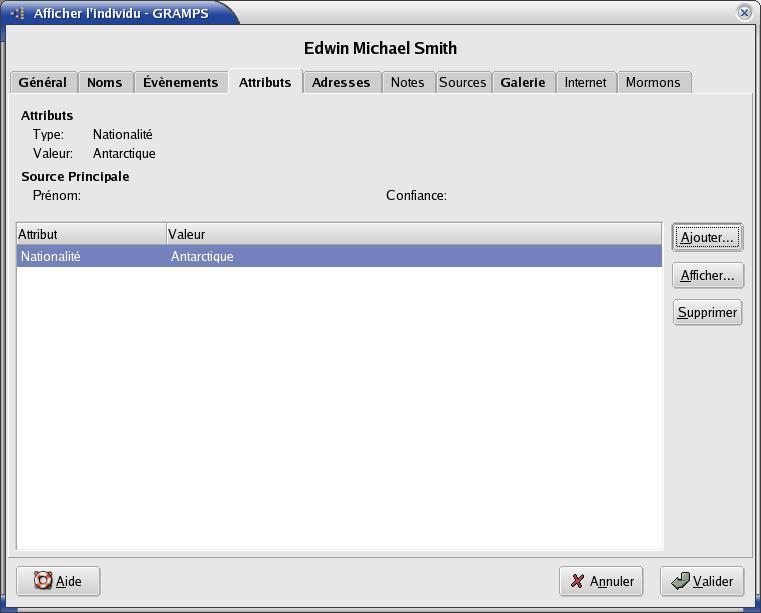Switch to the Notes tab

[408, 83]
